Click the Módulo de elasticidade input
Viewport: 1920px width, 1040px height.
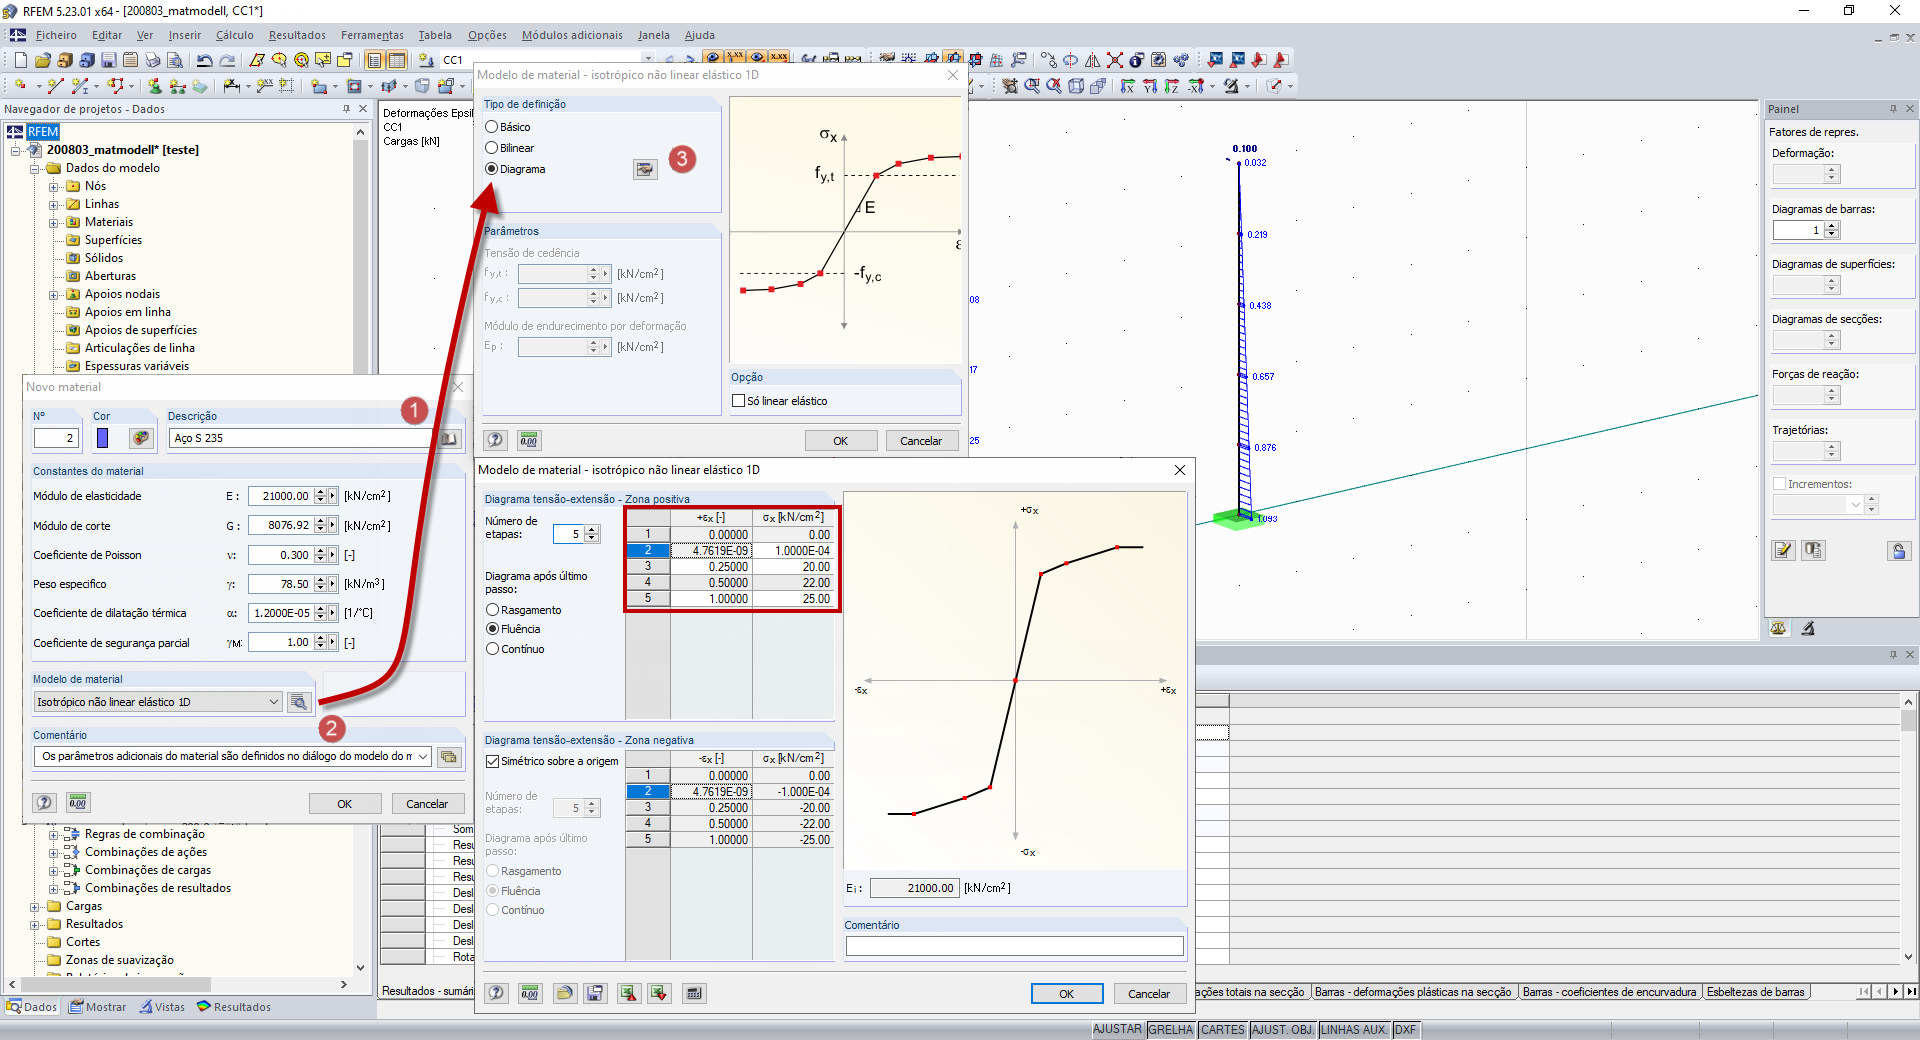pyautogui.click(x=281, y=496)
